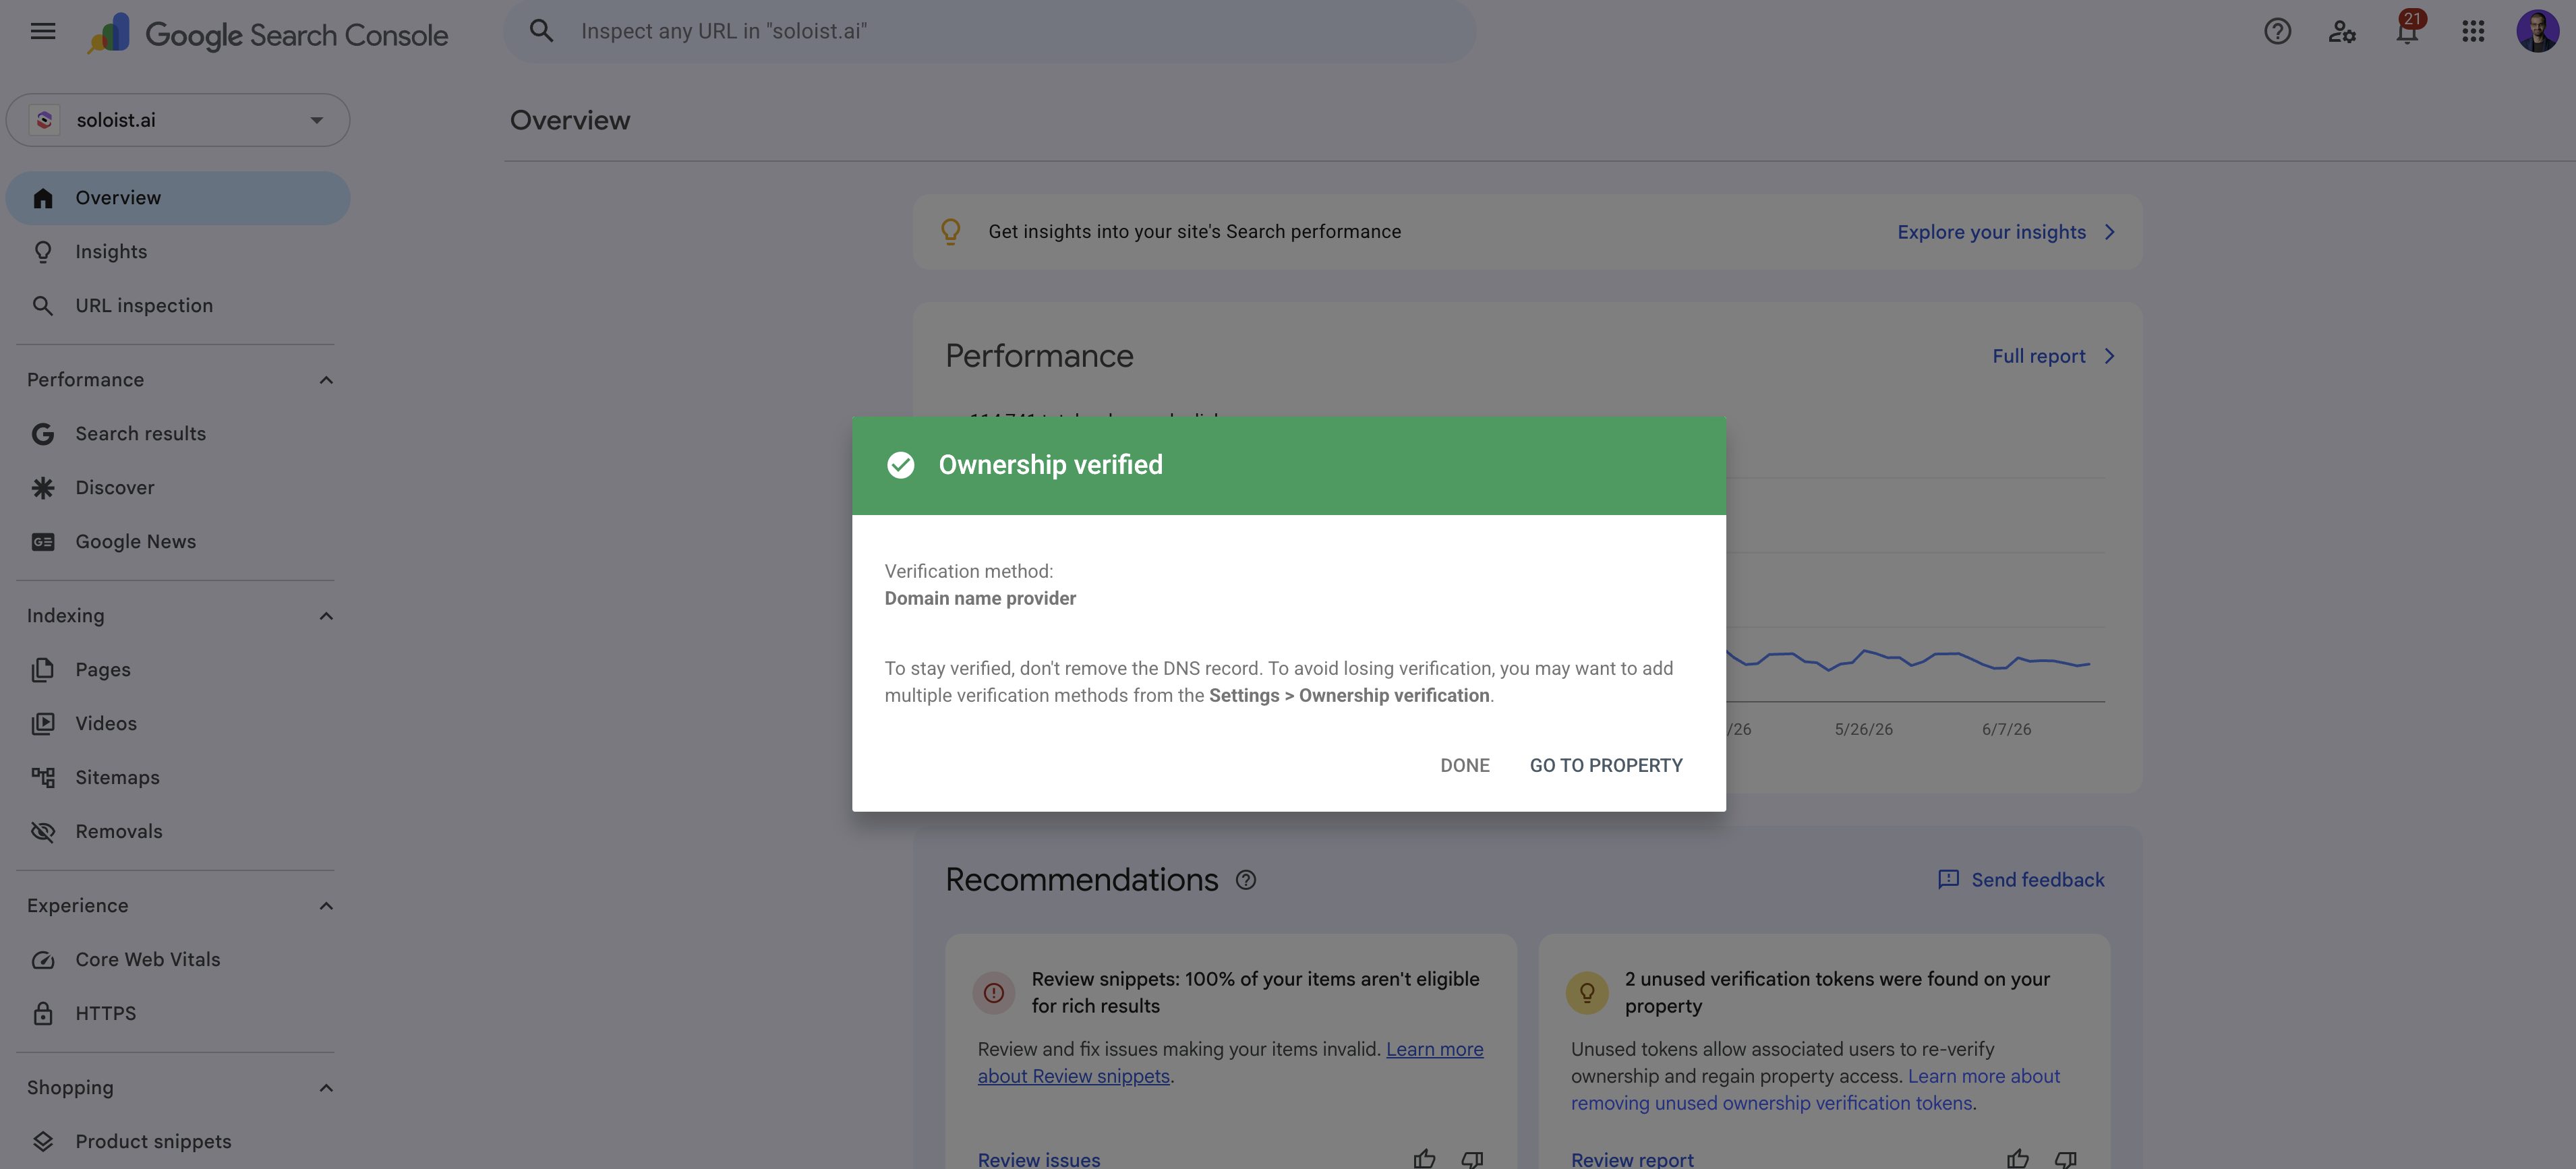Click the Videos play icon
2576x1169 pixels.
pyautogui.click(x=42, y=724)
